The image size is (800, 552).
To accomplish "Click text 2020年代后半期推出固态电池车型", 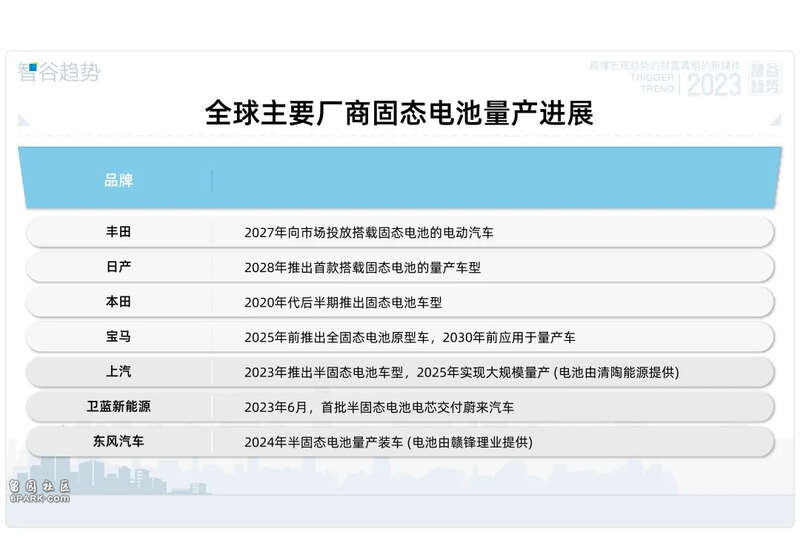I will point(343,303).
